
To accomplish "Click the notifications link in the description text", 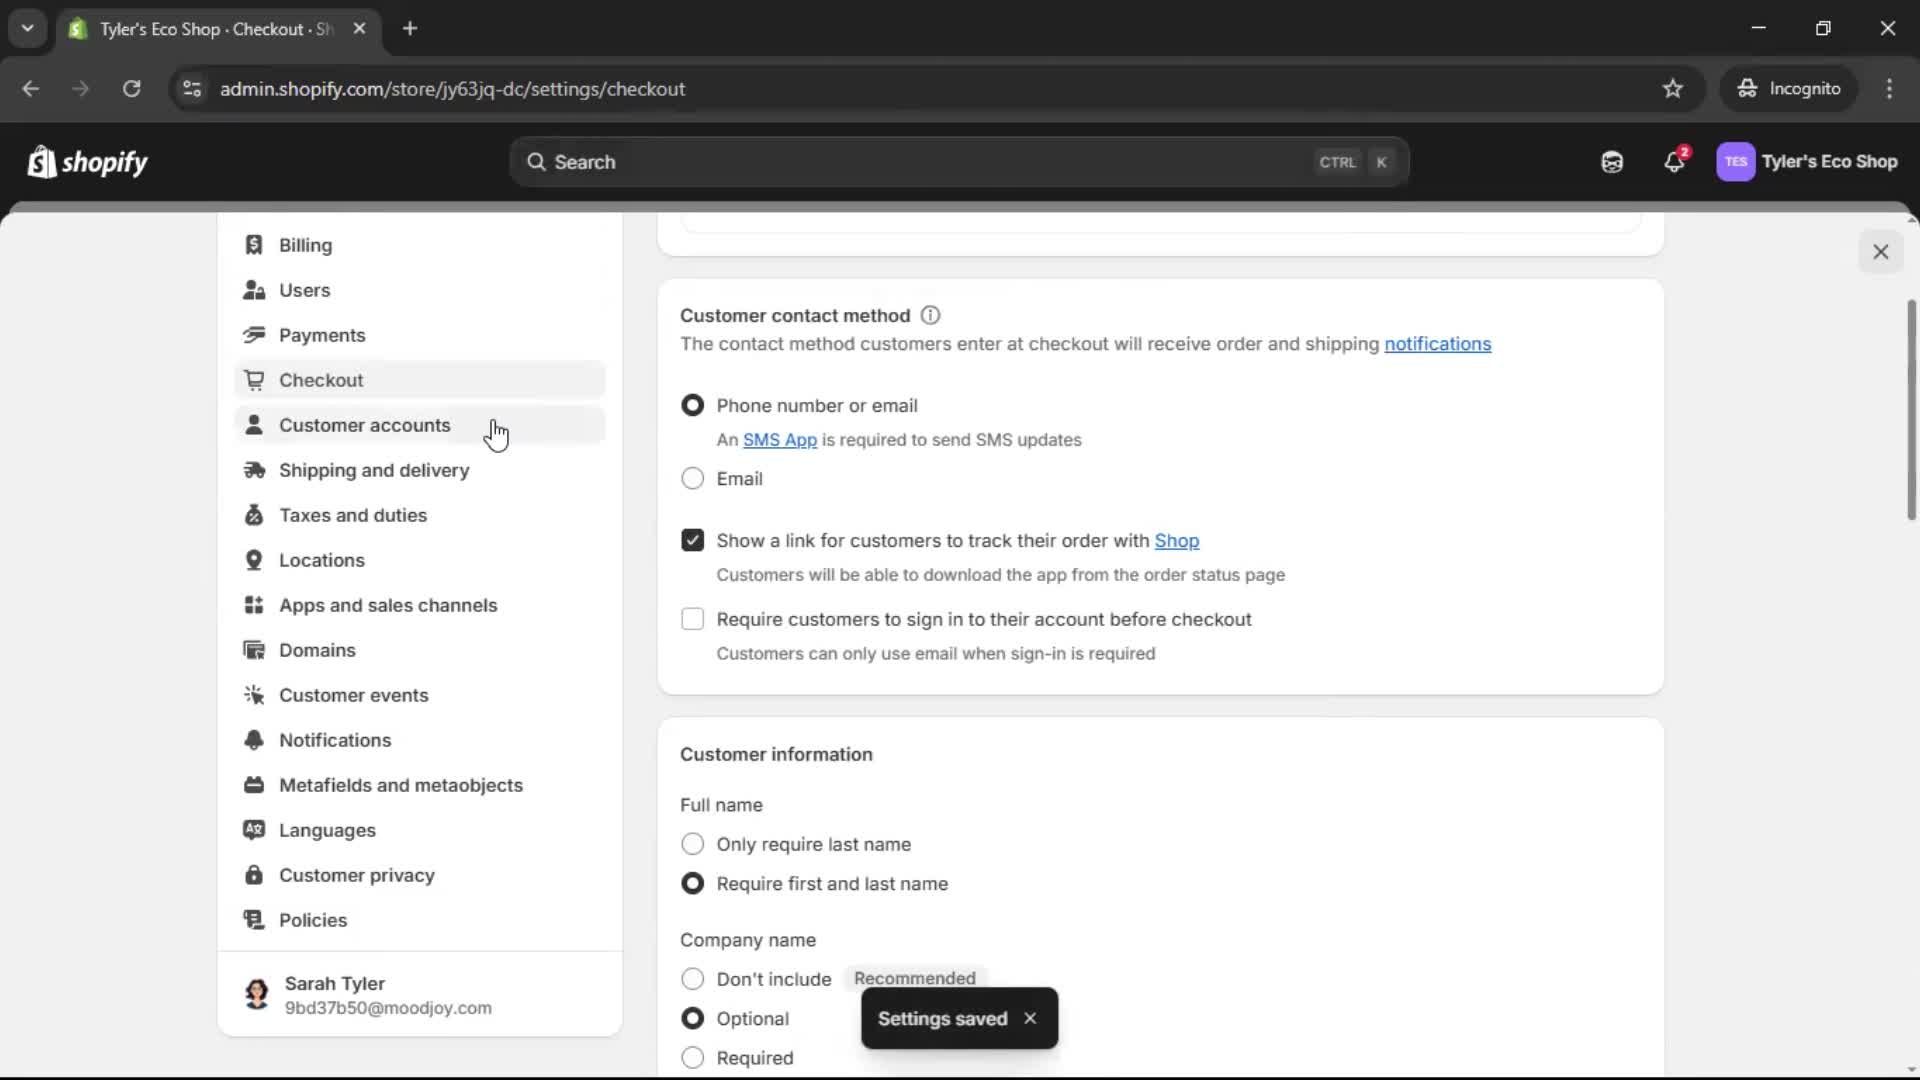I will 1438,344.
